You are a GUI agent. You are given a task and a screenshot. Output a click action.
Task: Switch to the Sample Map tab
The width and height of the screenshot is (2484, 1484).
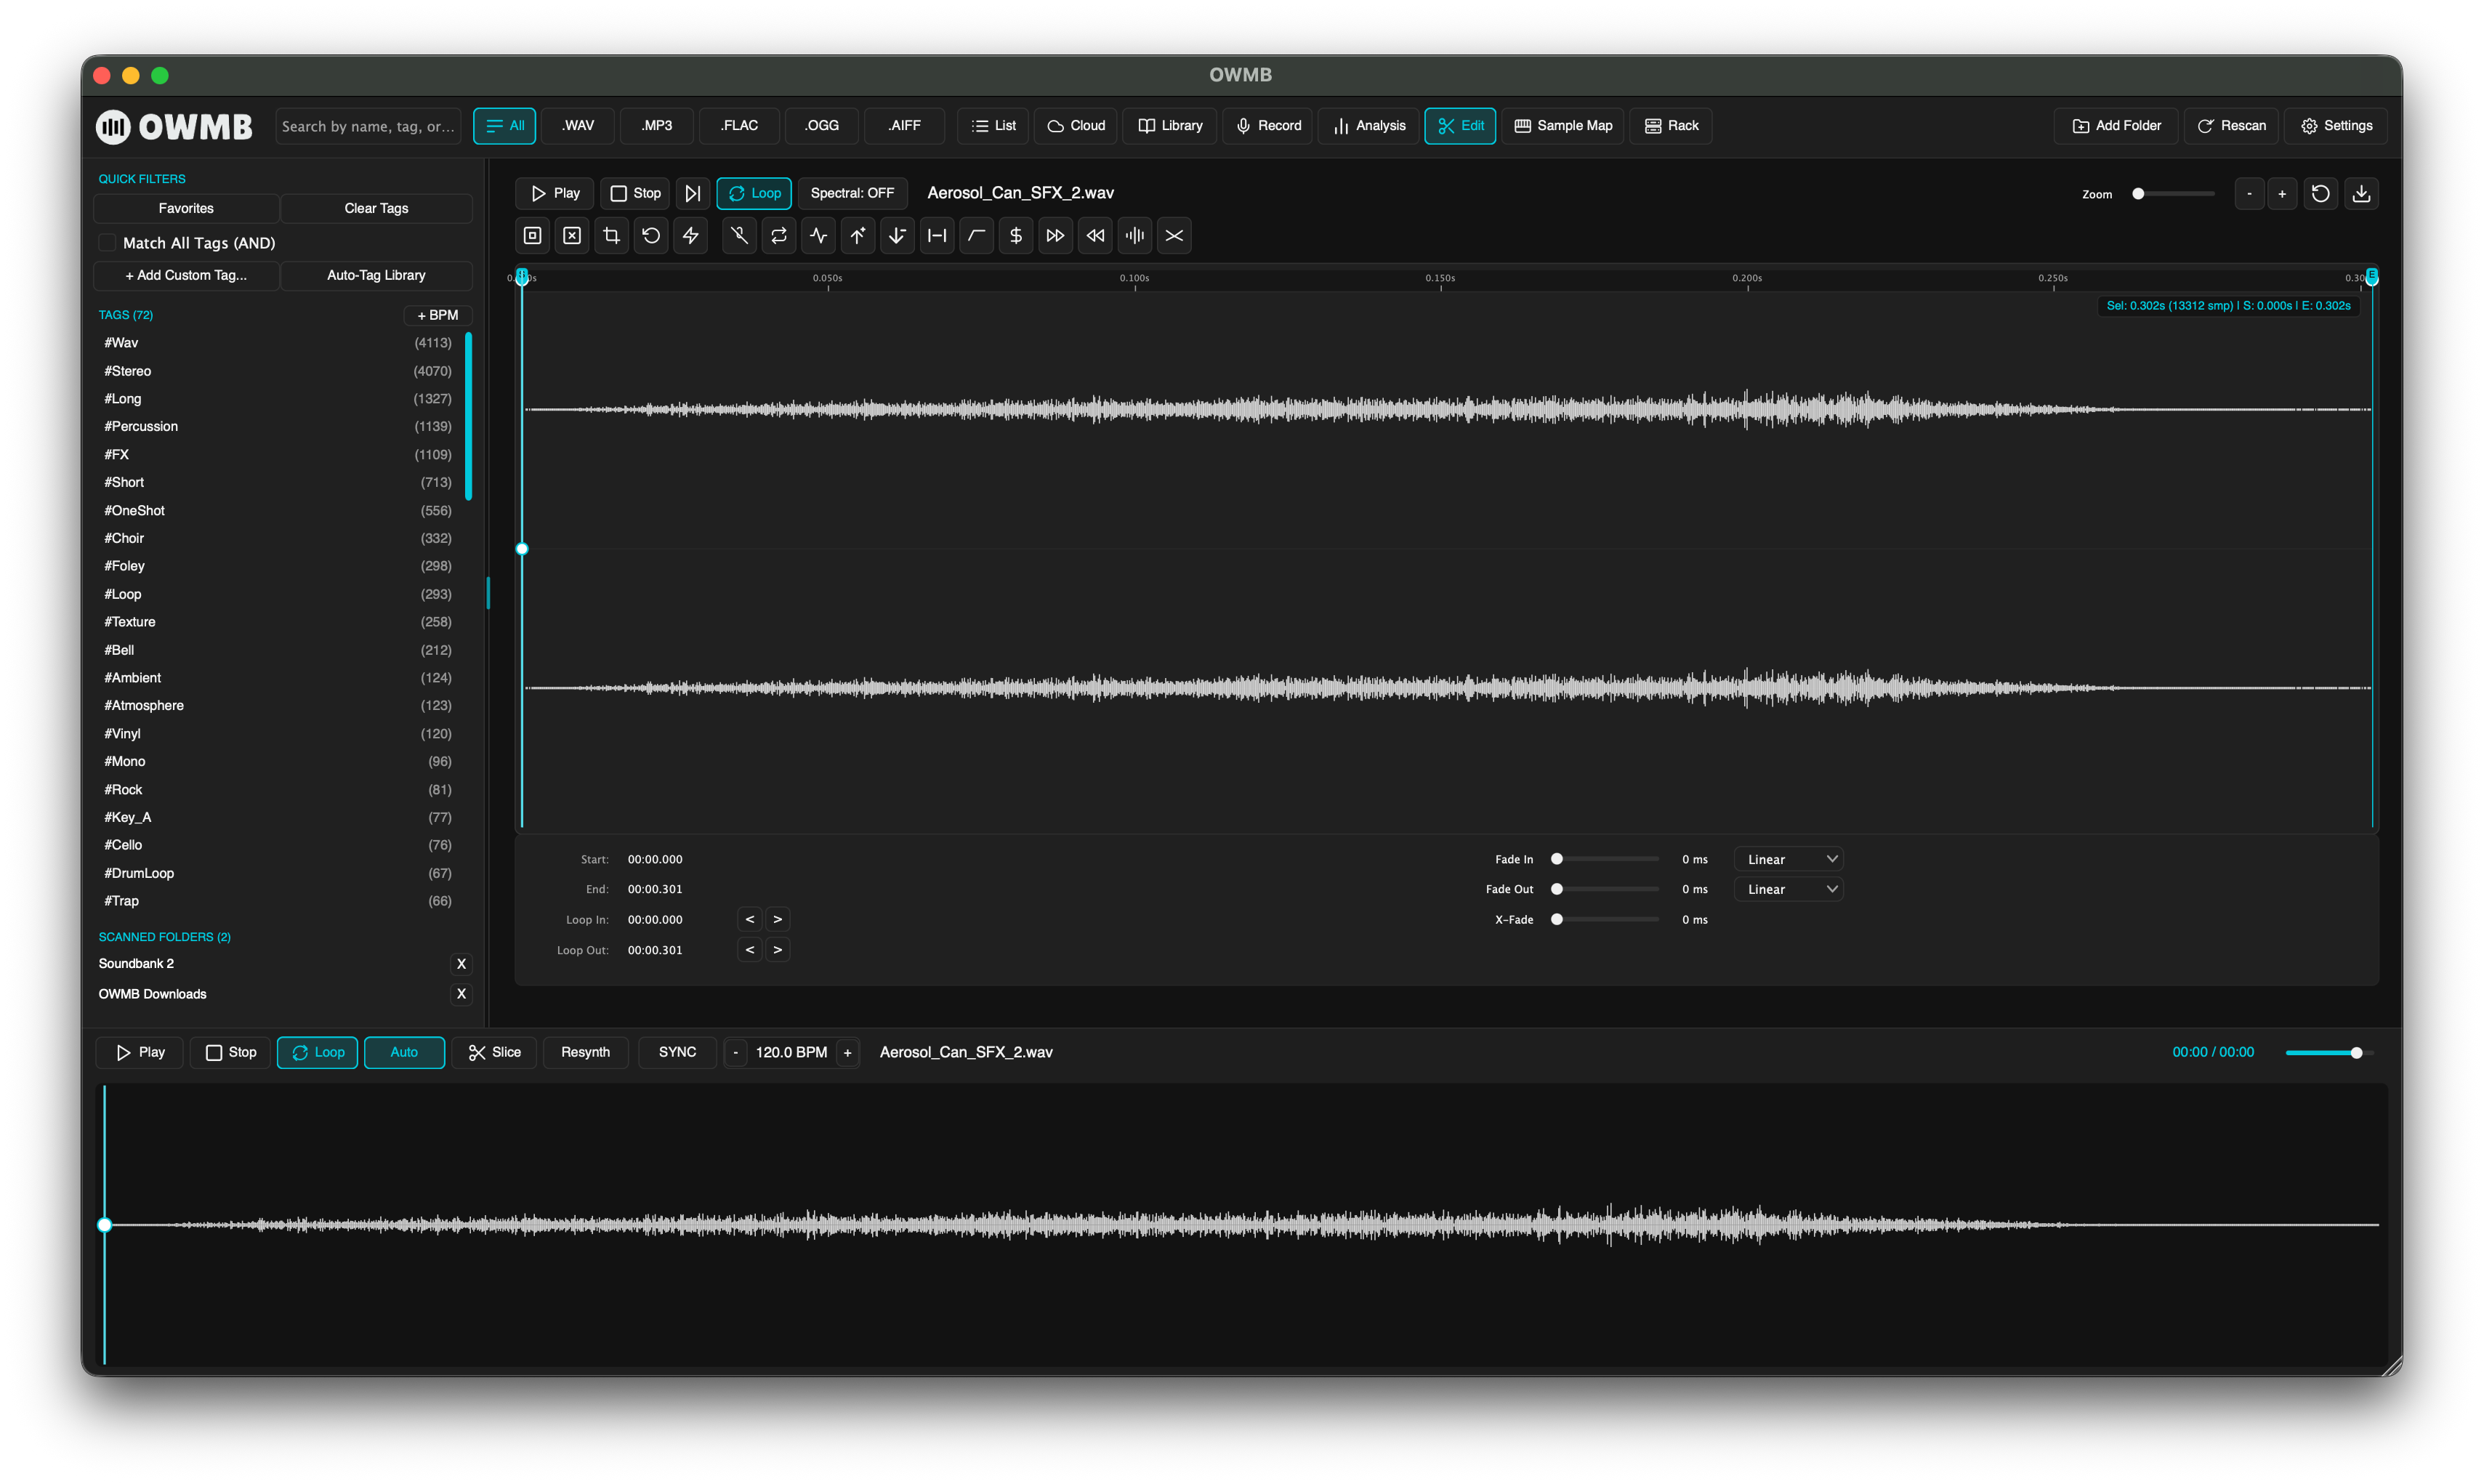[x=1563, y=126]
